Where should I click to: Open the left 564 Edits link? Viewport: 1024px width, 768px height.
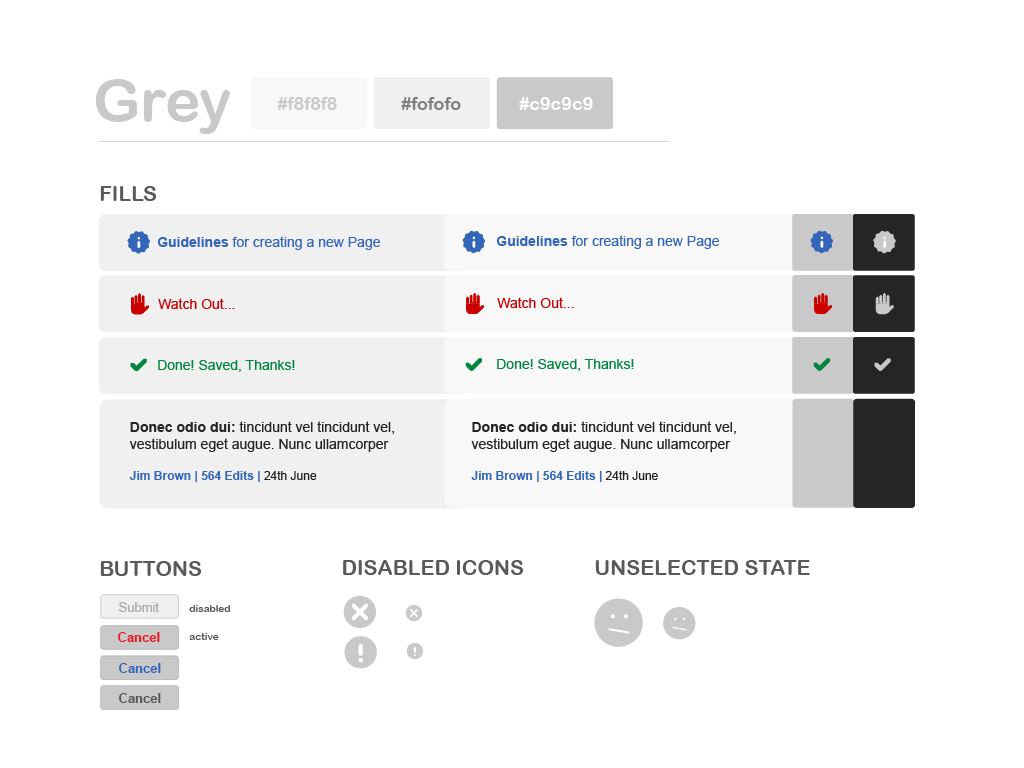227,476
